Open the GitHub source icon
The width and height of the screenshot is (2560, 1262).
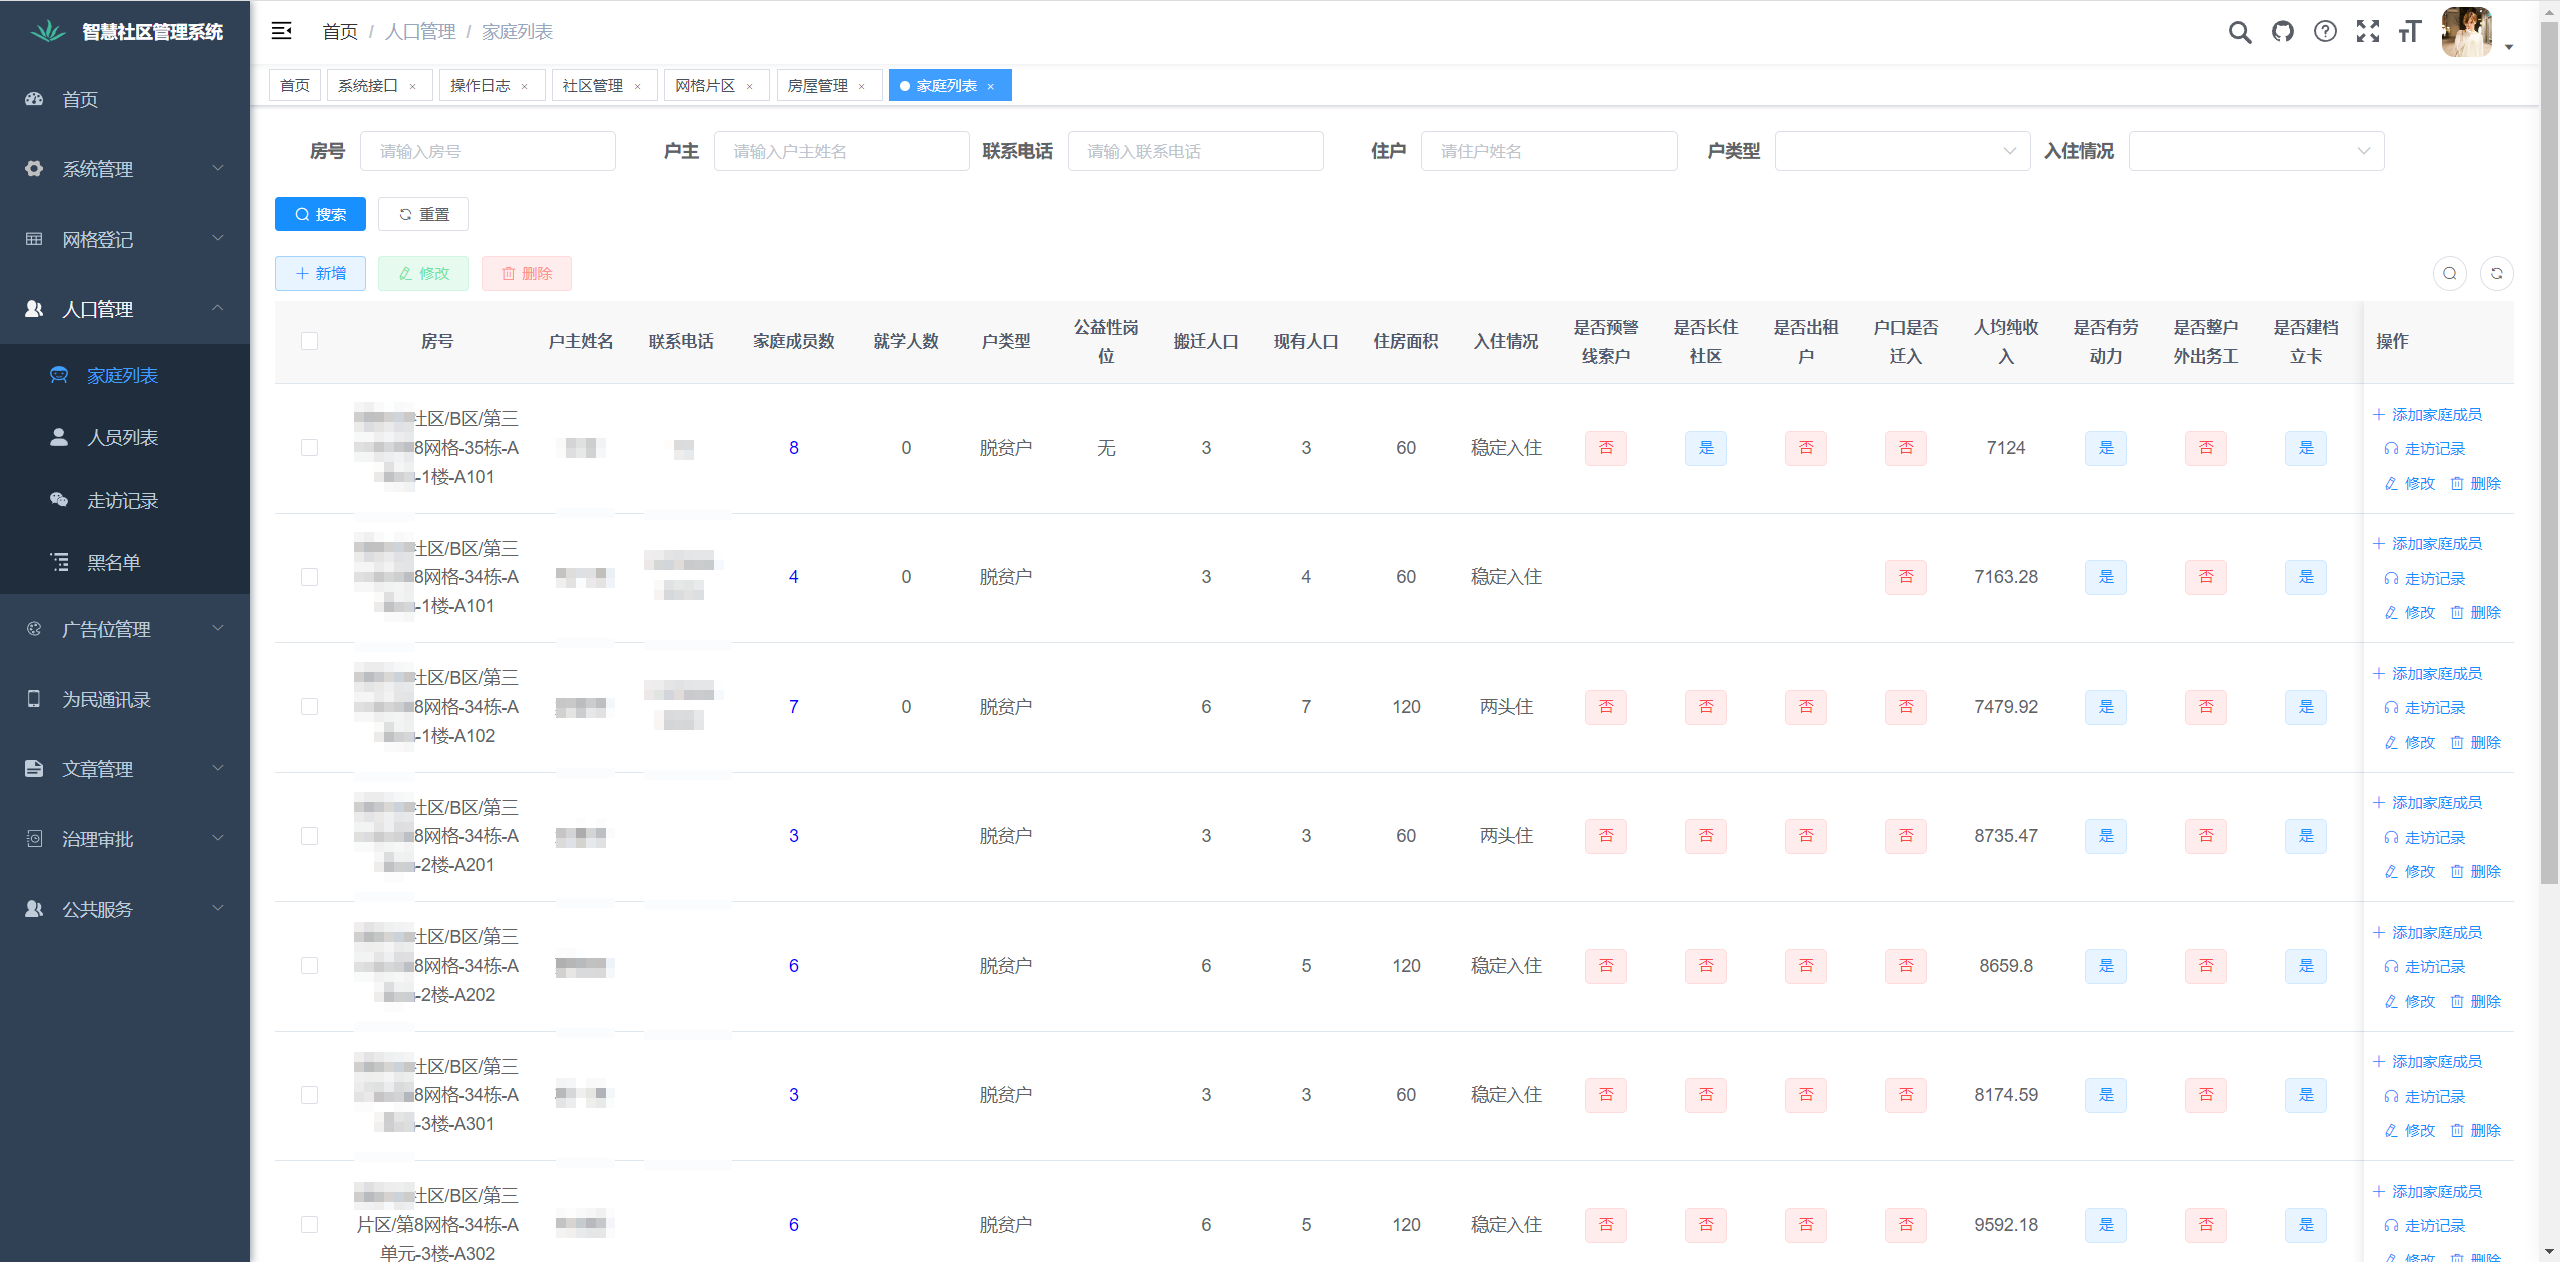click(x=2283, y=32)
